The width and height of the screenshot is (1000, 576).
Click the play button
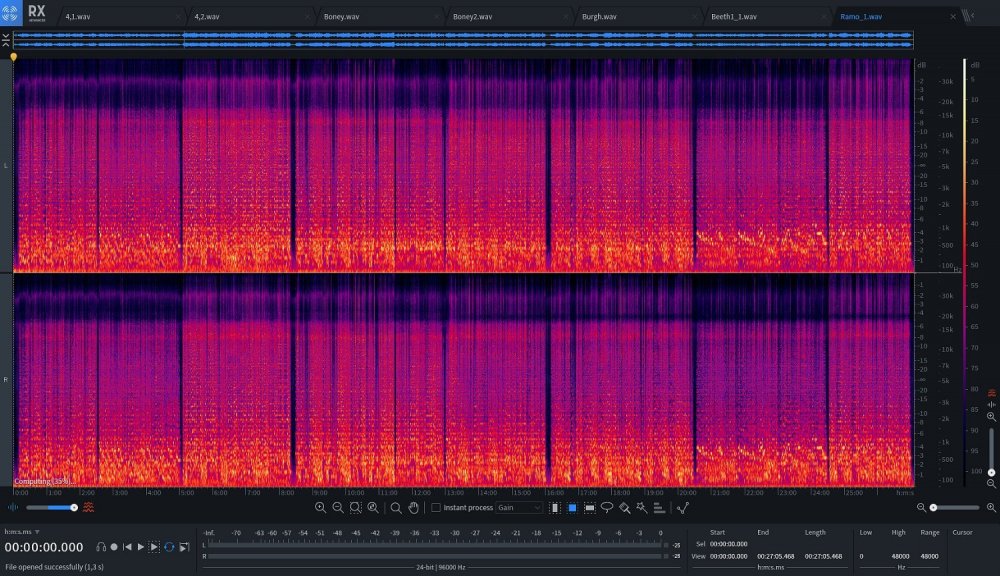pos(141,547)
